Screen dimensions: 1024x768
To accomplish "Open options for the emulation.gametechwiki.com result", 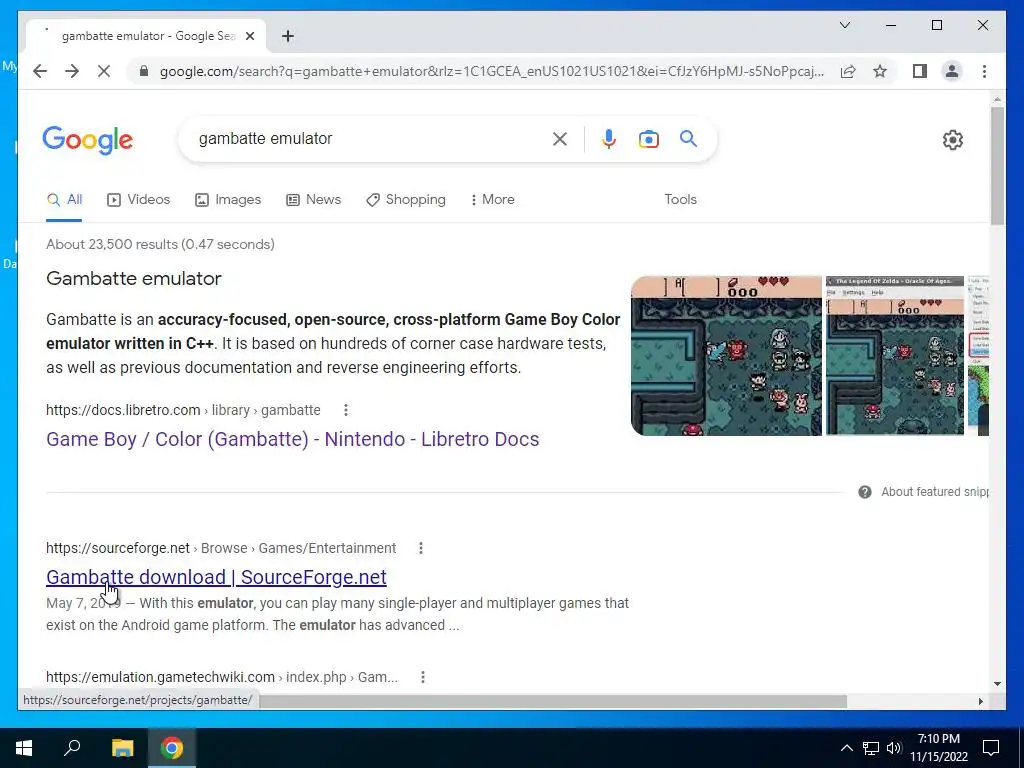I will [x=423, y=677].
